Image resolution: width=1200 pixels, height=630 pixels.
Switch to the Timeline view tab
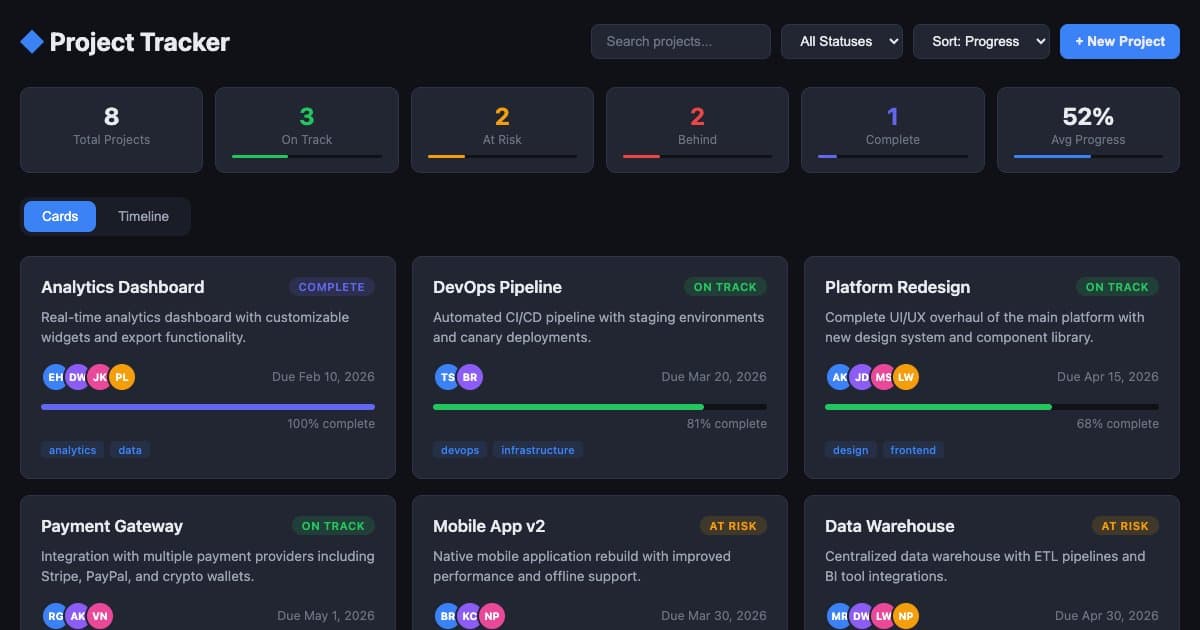point(143,216)
